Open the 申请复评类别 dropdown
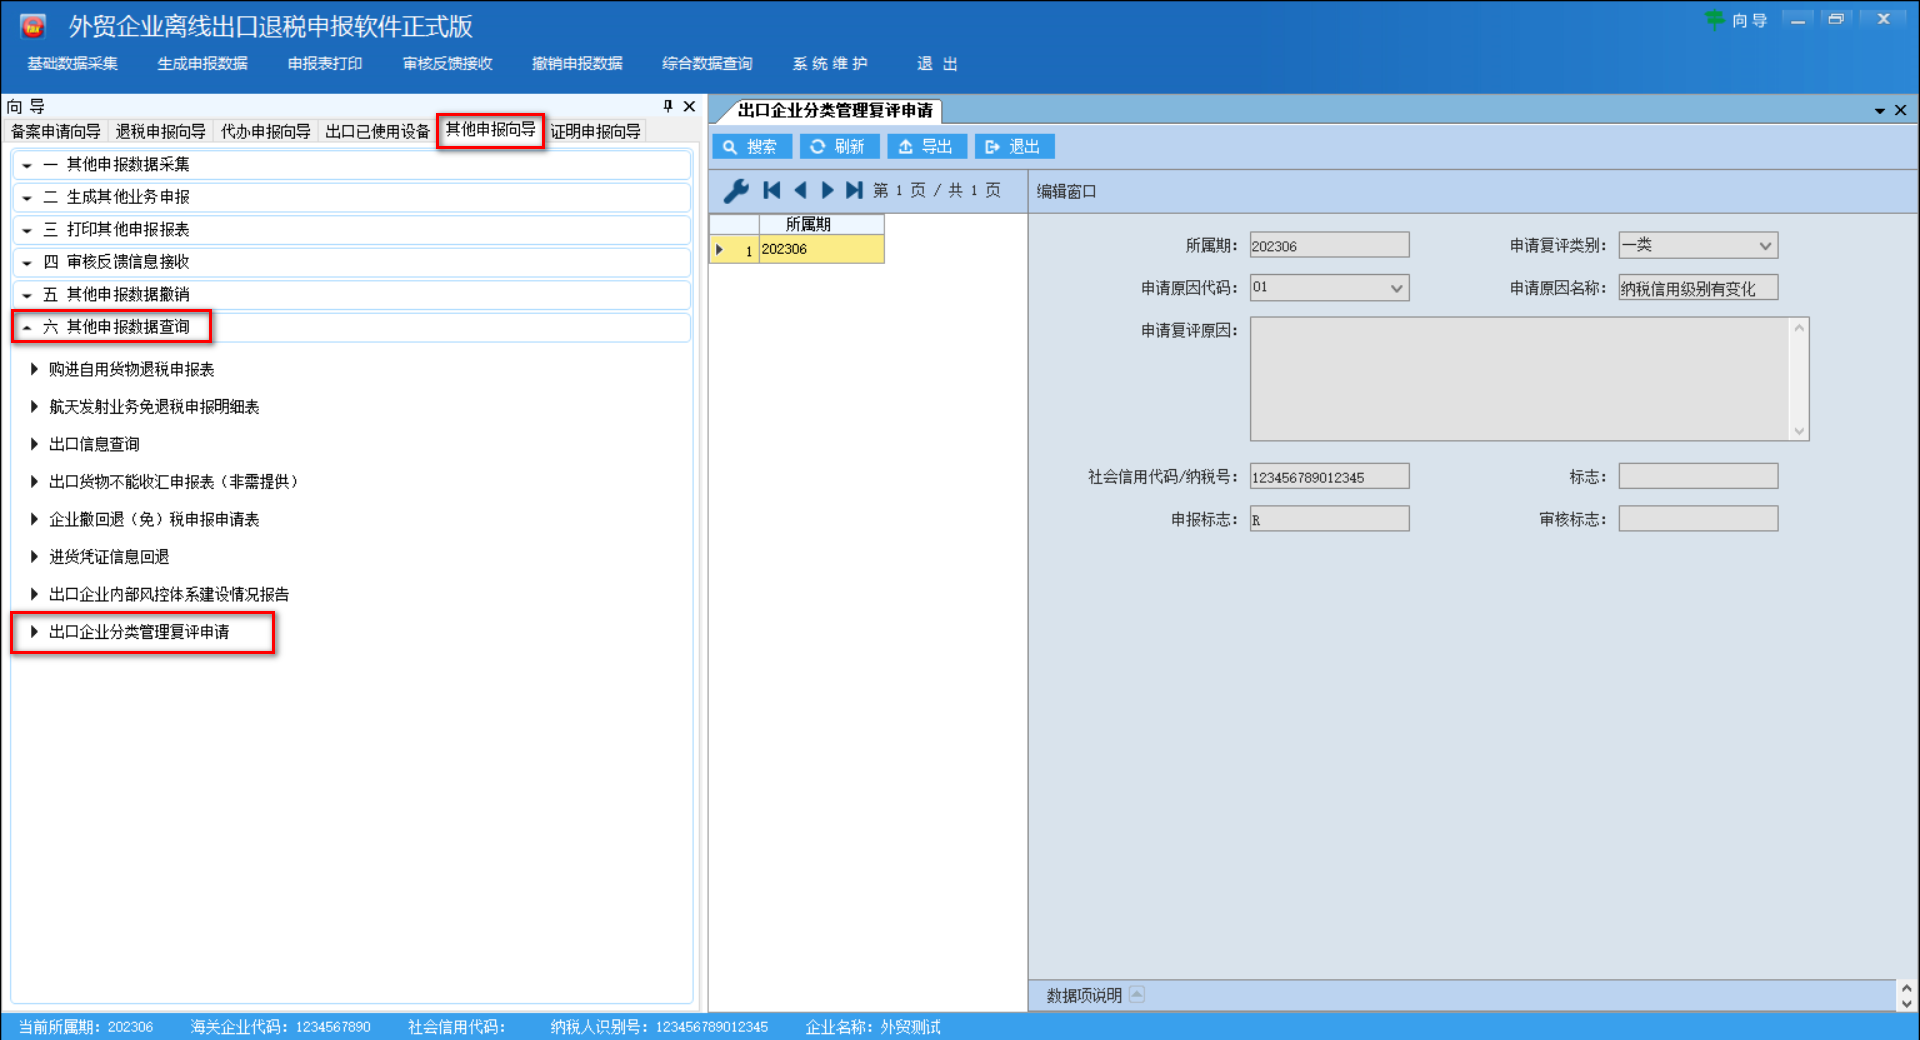The height and width of the screenshot is (1040, 1920). click(1765, 246)
